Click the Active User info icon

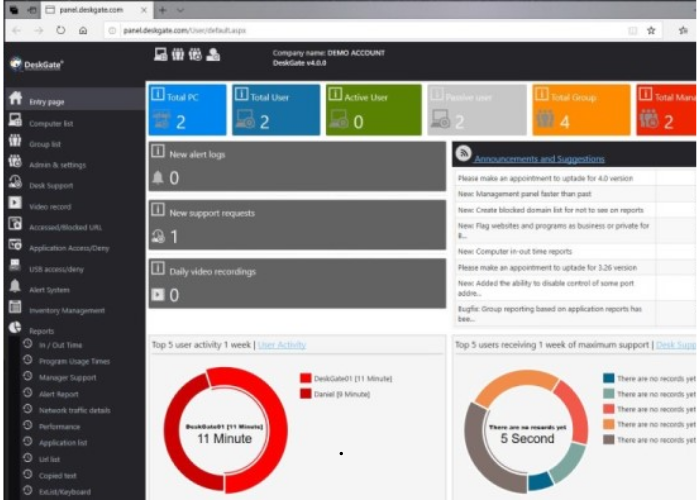(x=335, y=94)
